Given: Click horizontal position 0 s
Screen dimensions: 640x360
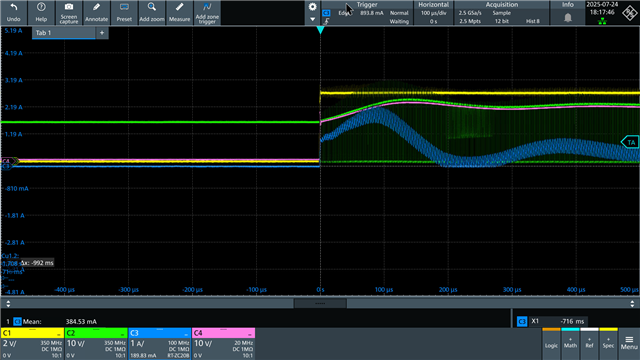Looking at the screenshot, I should coord(433,21).
